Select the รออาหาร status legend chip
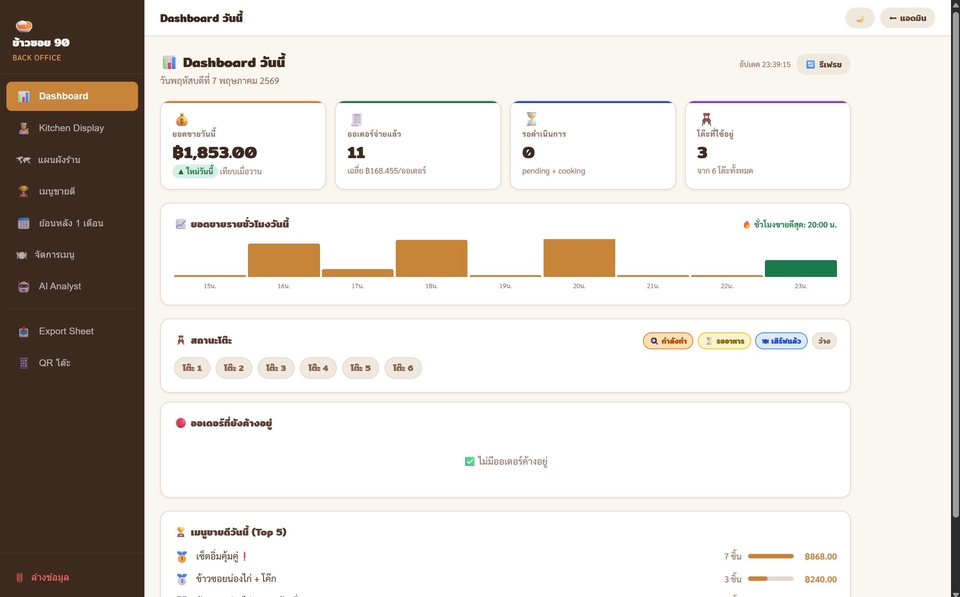The width and height of the screenshot is (960, 597). pos(724,341)
